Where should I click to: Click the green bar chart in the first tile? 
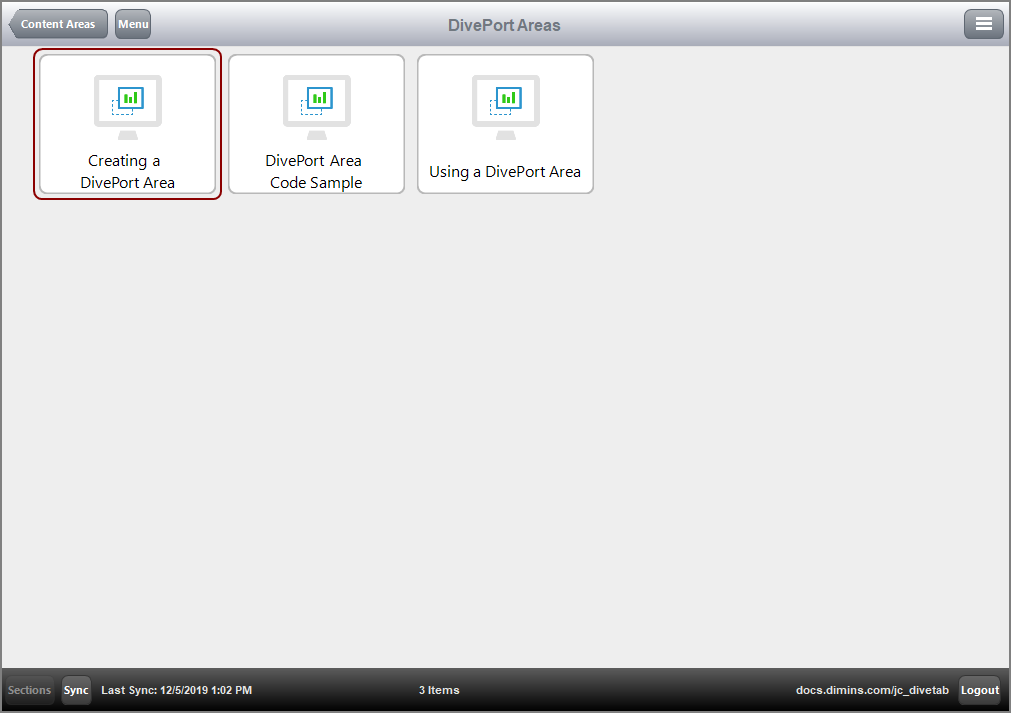click(131, 97)
